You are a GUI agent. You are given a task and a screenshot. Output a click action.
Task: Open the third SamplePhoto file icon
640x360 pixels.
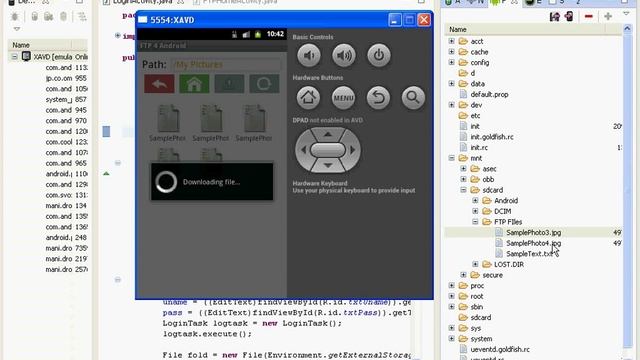(x=254, y=119)
